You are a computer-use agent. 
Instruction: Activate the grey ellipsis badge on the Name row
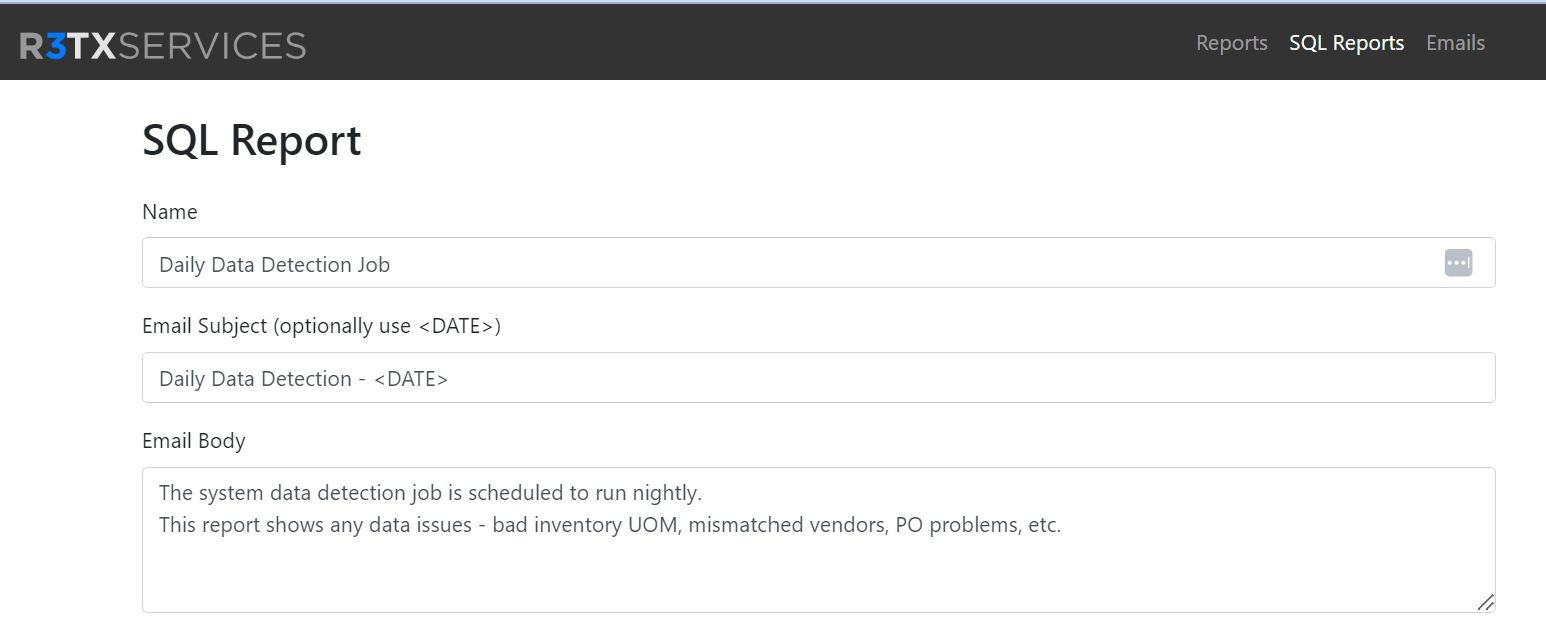coord(1457,262)
